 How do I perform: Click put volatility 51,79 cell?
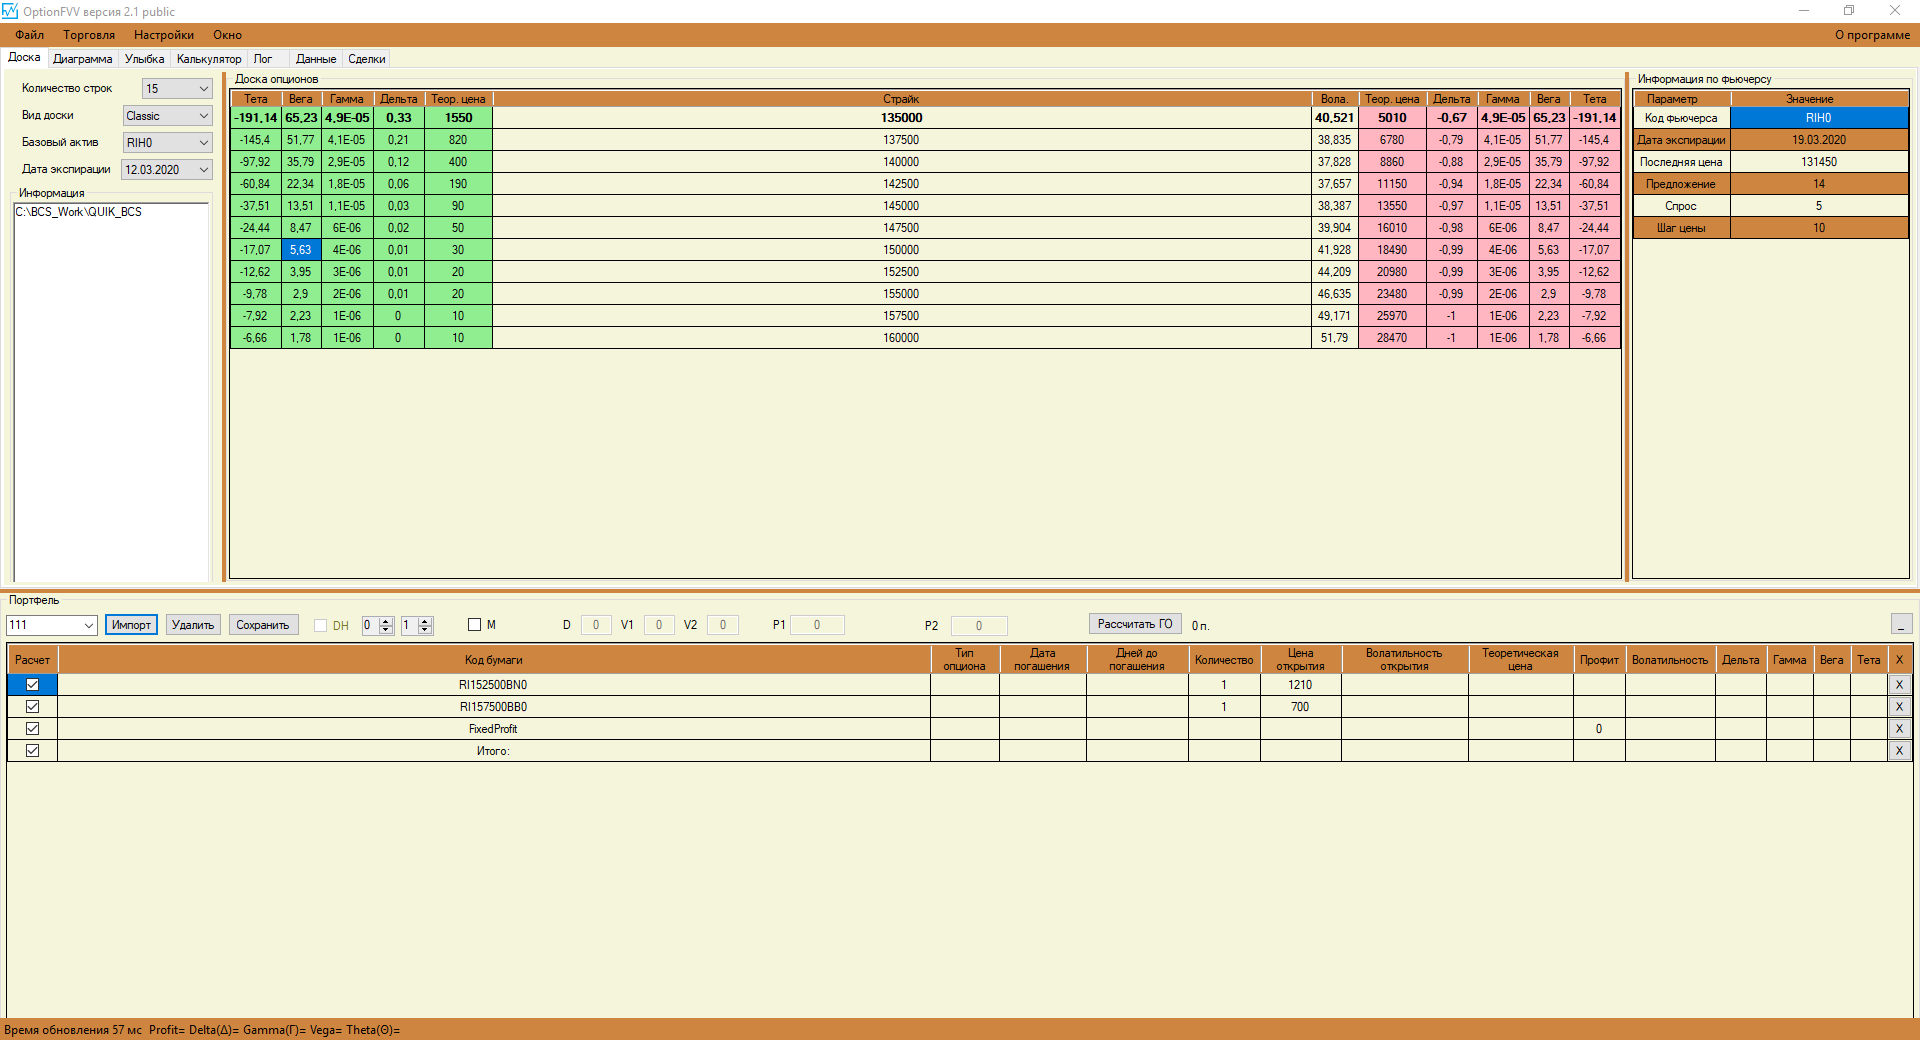[x=1335, y=338]
